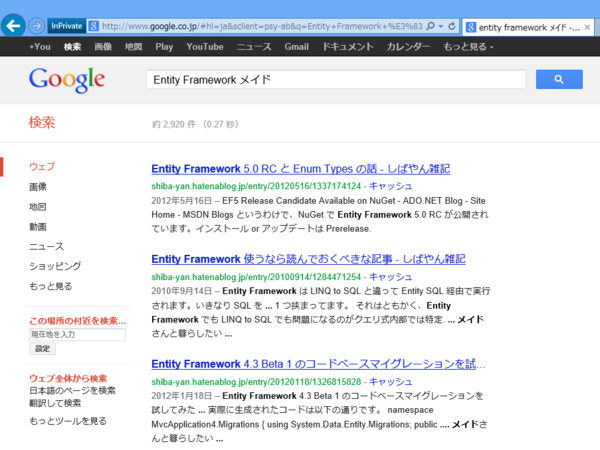Open 画像 in the black top bar
This screenshot has width=600, height=450.
point(103,47)
